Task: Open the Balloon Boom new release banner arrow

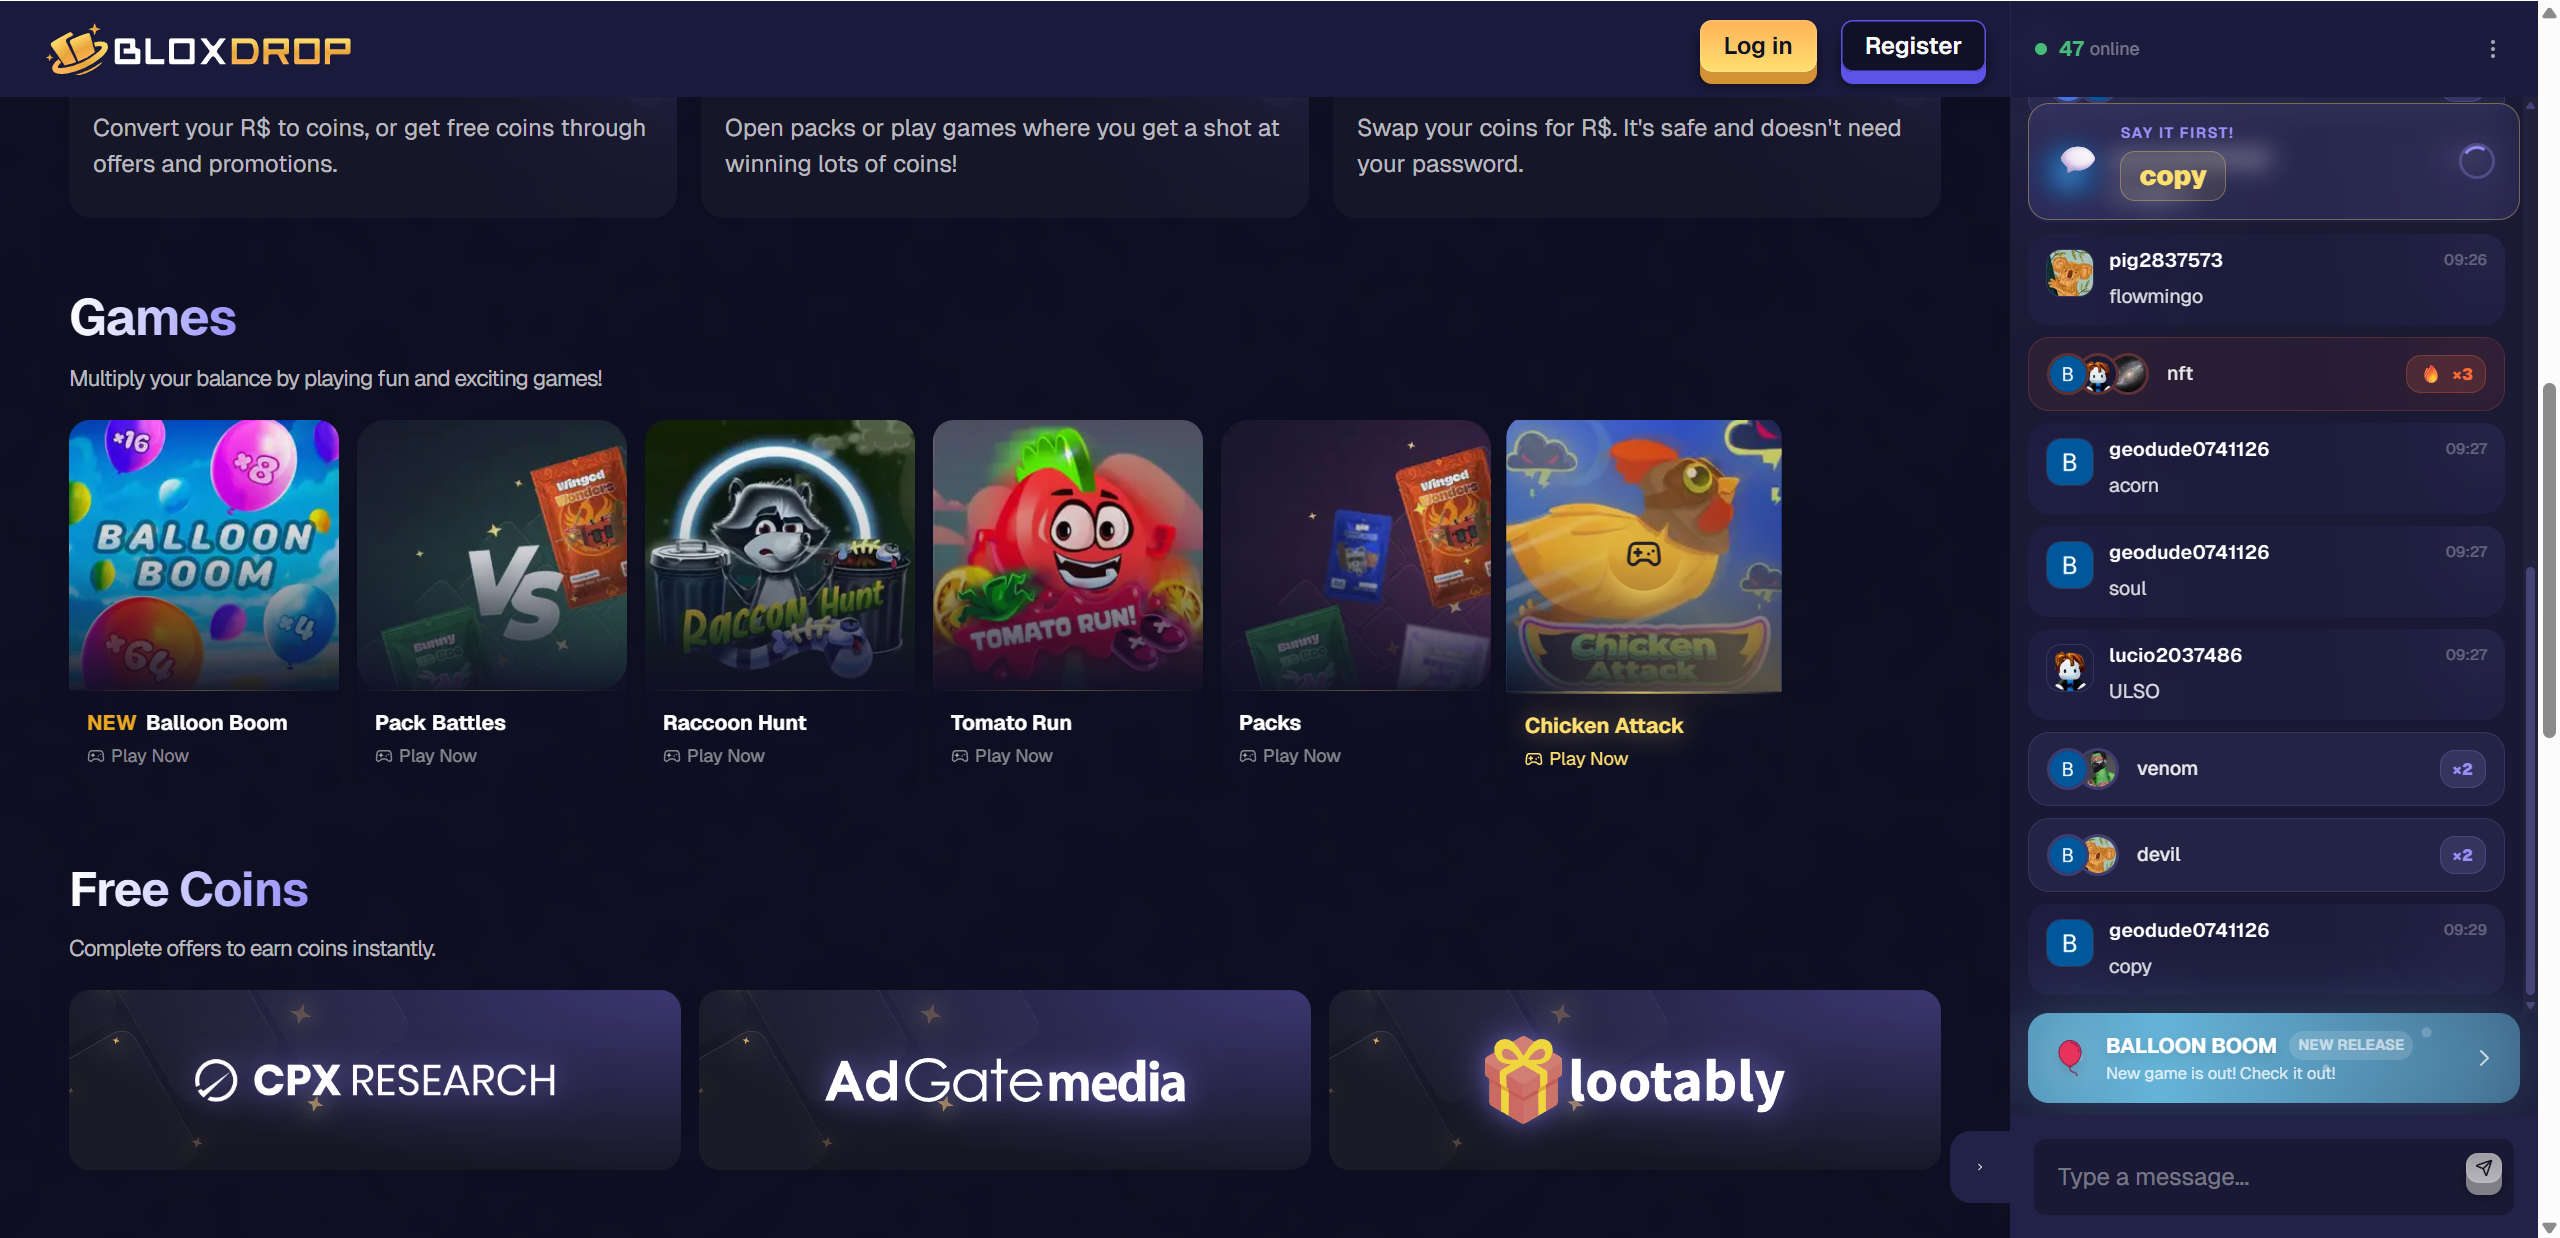Action: [2484, 1058]
